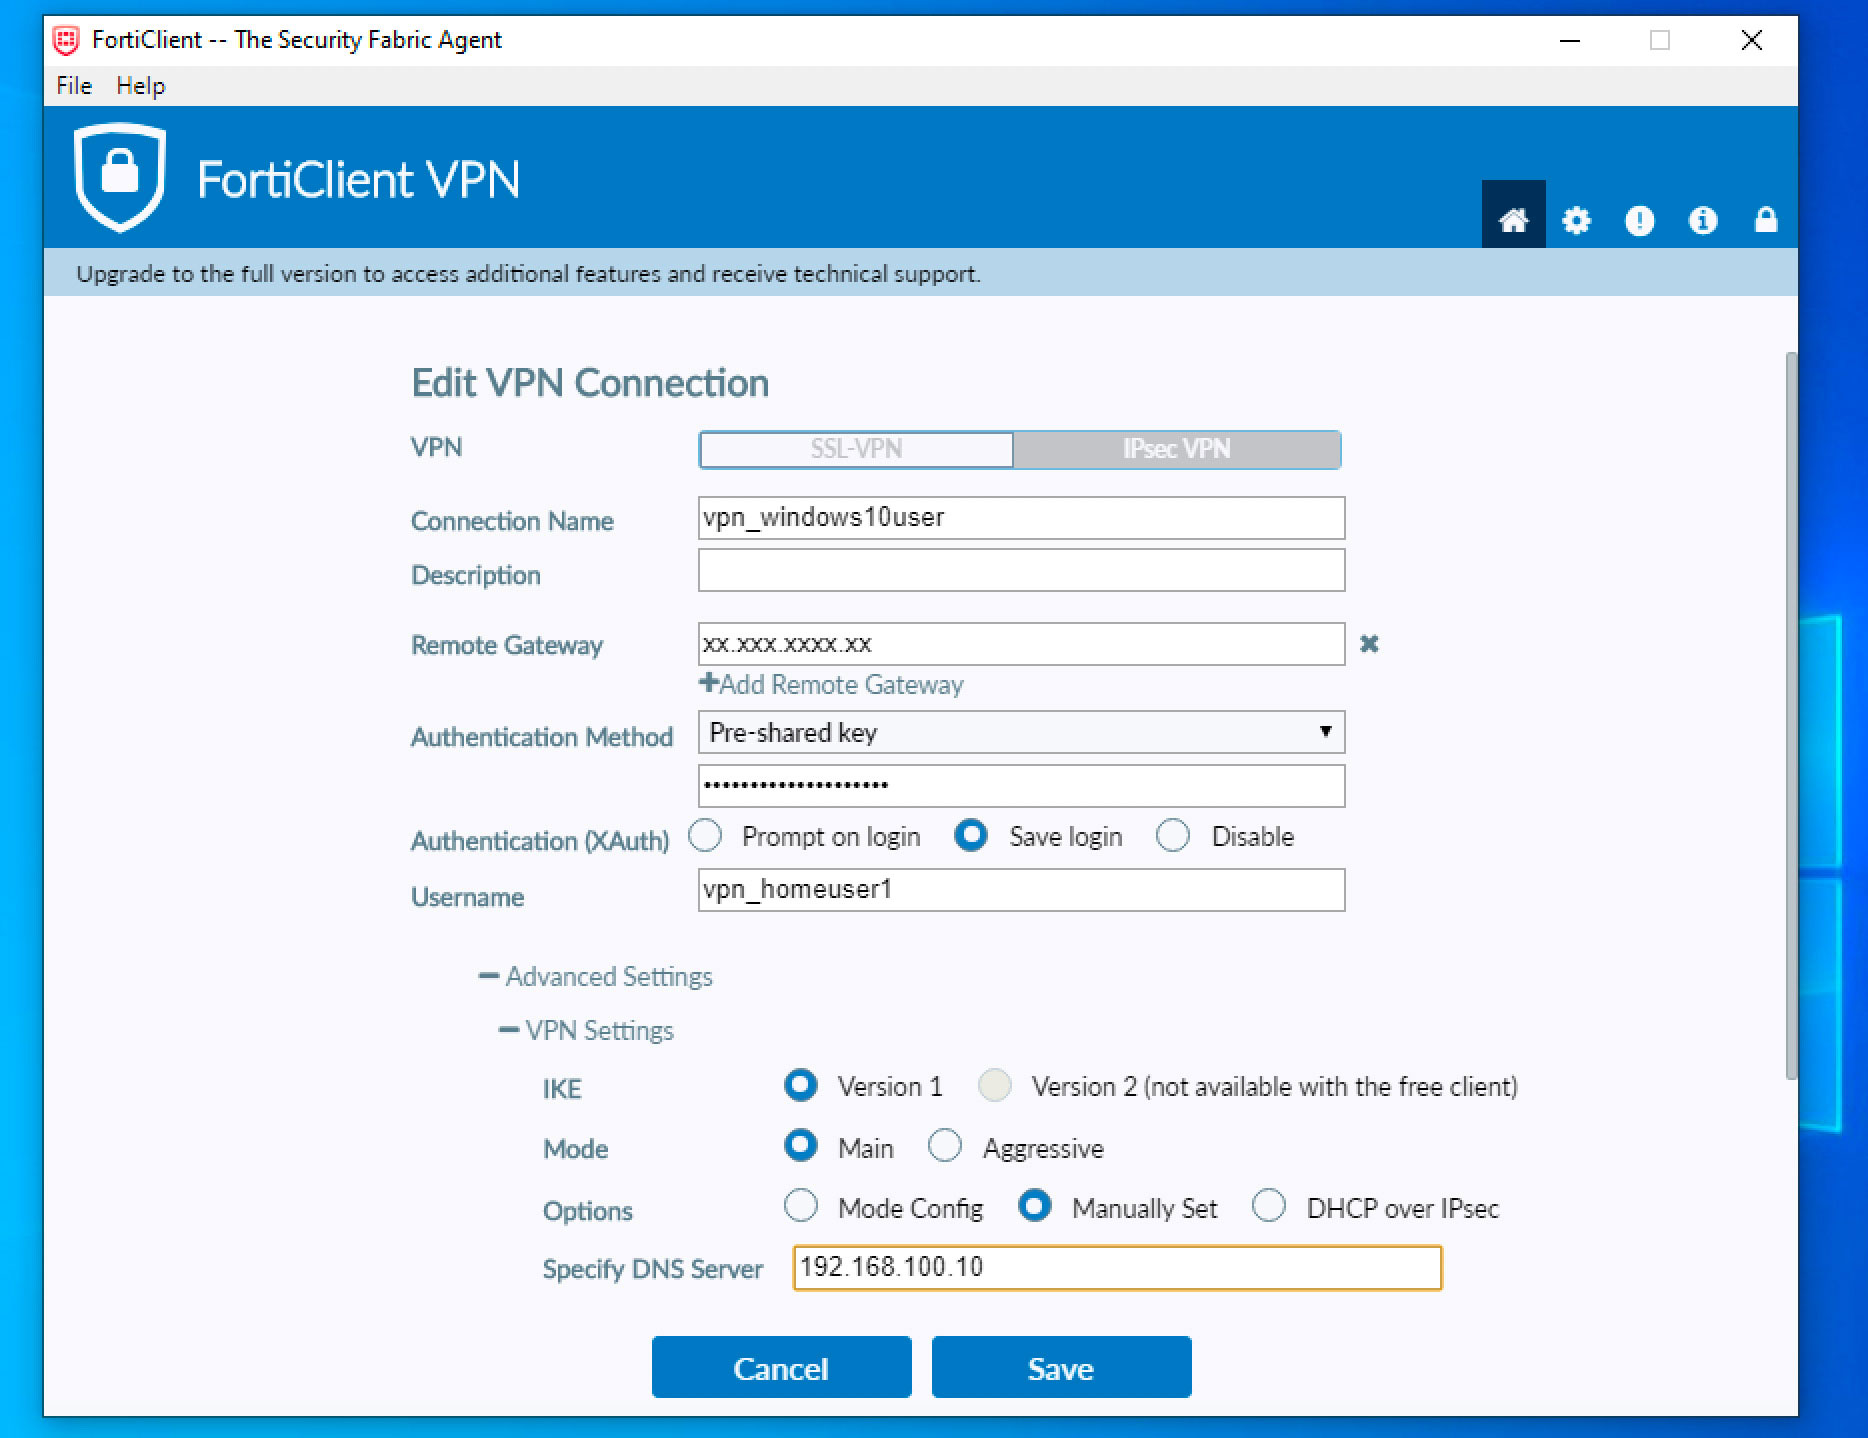Switch to the IPsec VPN tab
This screenshot has width=1868, height=1438.
click(x=1177, y=449)
